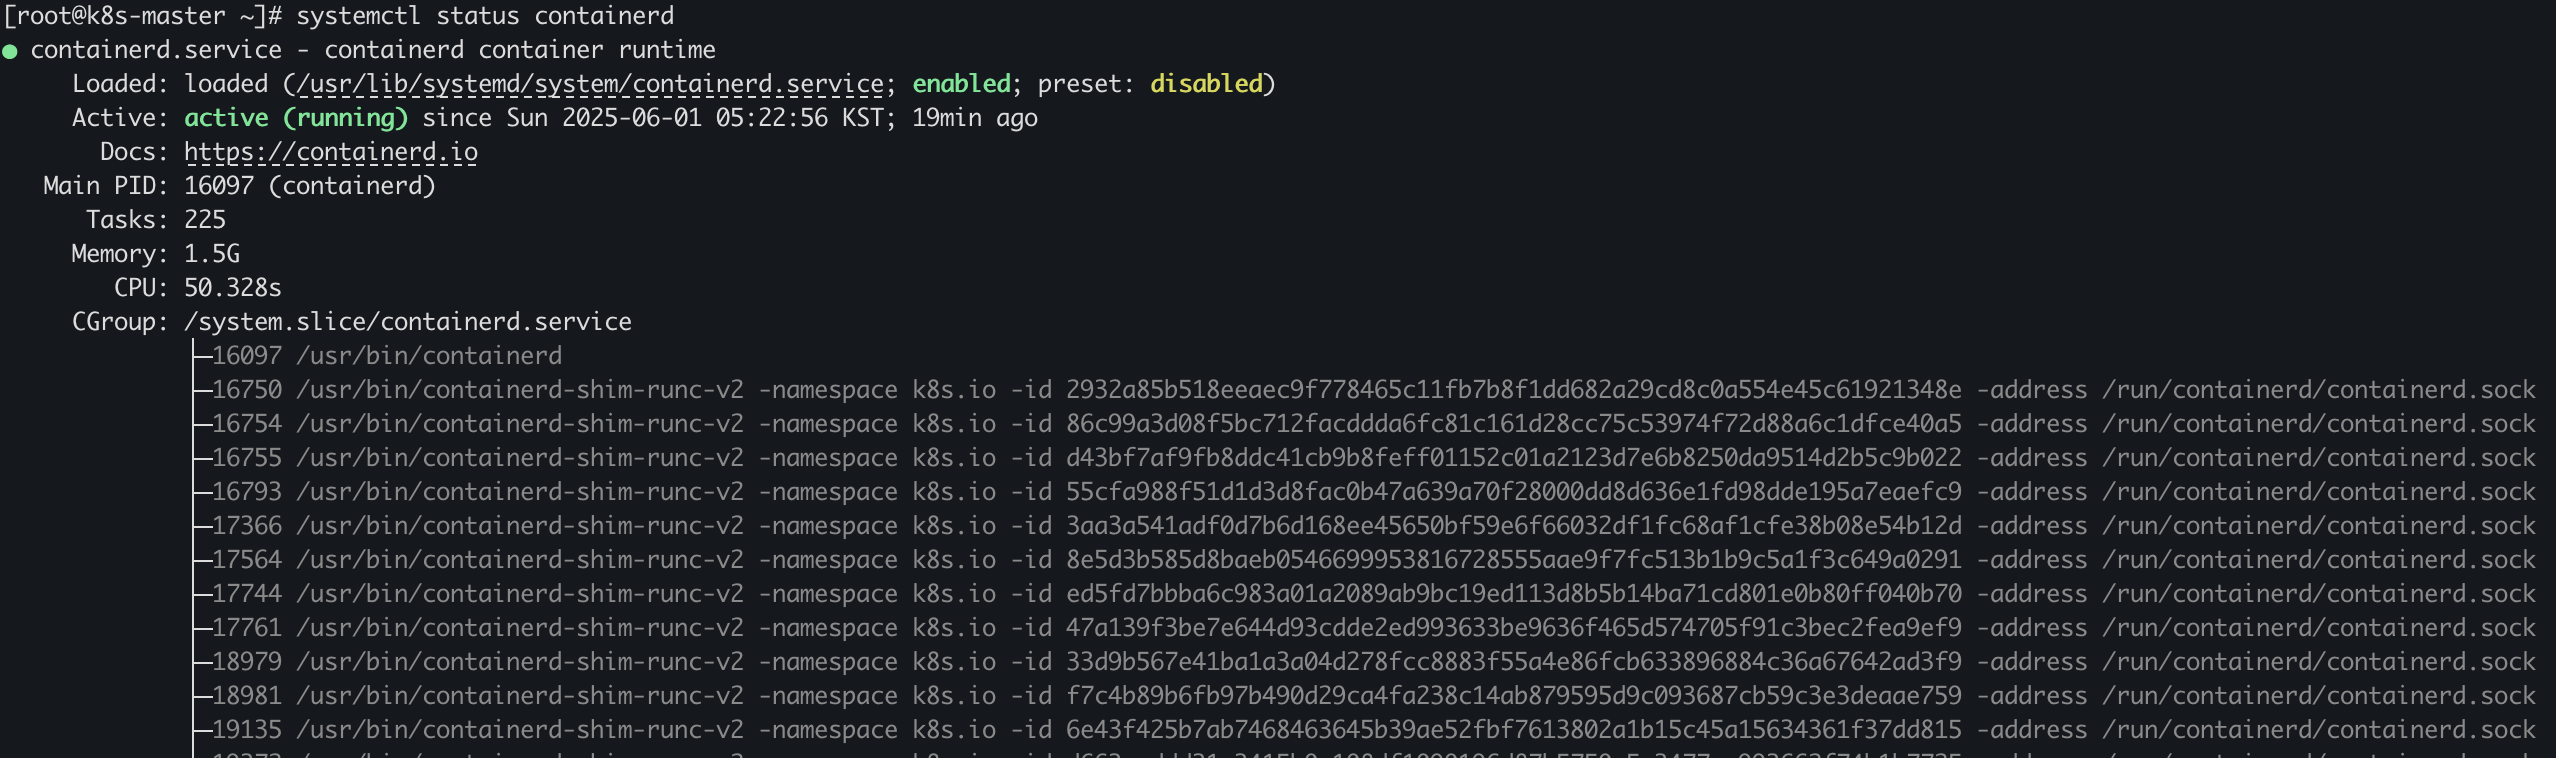Click the Tasks count 225

pyautogui.click(x=205, y=220)
